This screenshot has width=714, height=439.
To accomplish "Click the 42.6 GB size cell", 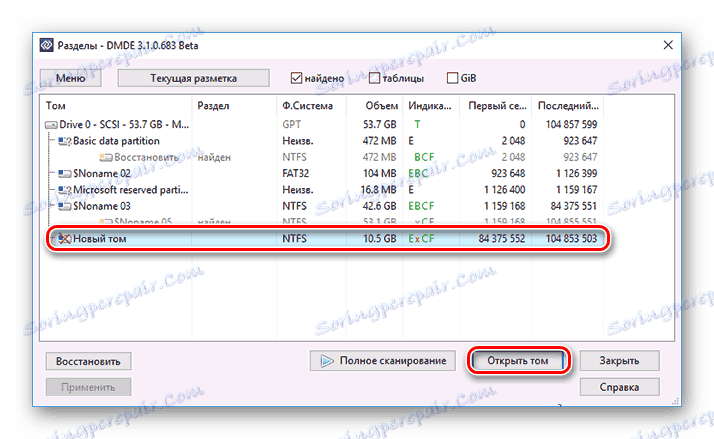I will pos(379,206).
